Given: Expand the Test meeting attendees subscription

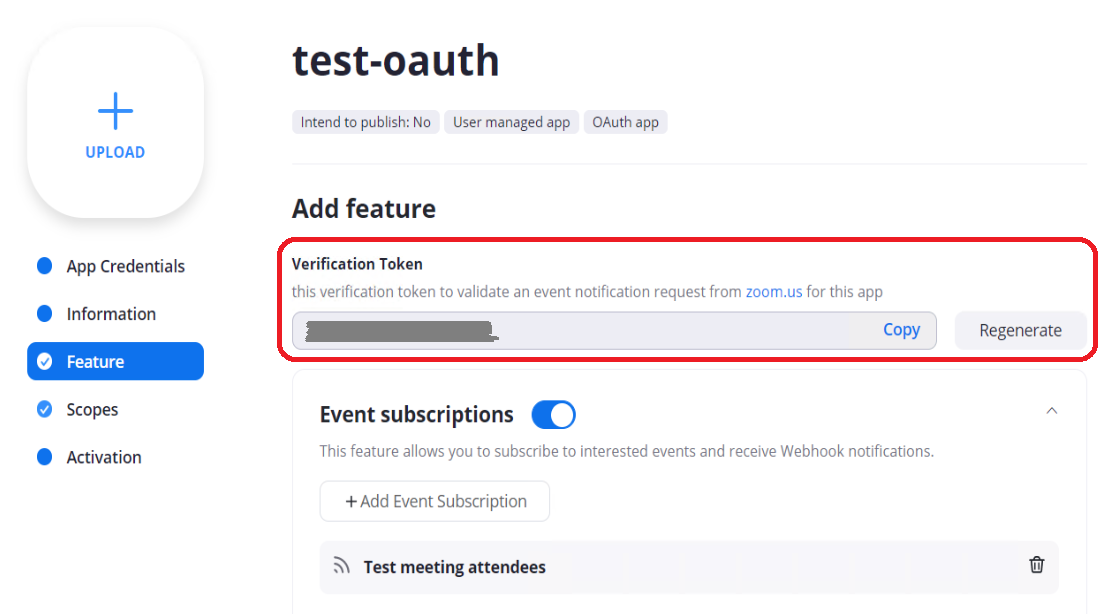Looking at the screenshot, I should tap(455, 568).
